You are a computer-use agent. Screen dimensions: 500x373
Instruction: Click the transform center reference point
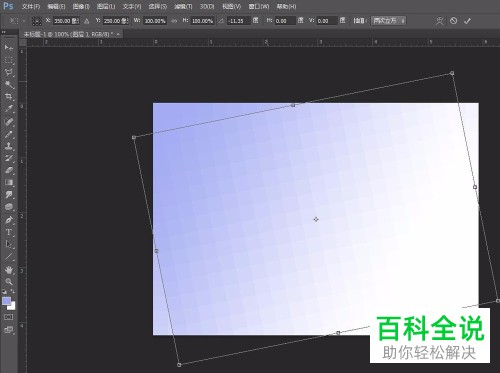tap(316, 219)
